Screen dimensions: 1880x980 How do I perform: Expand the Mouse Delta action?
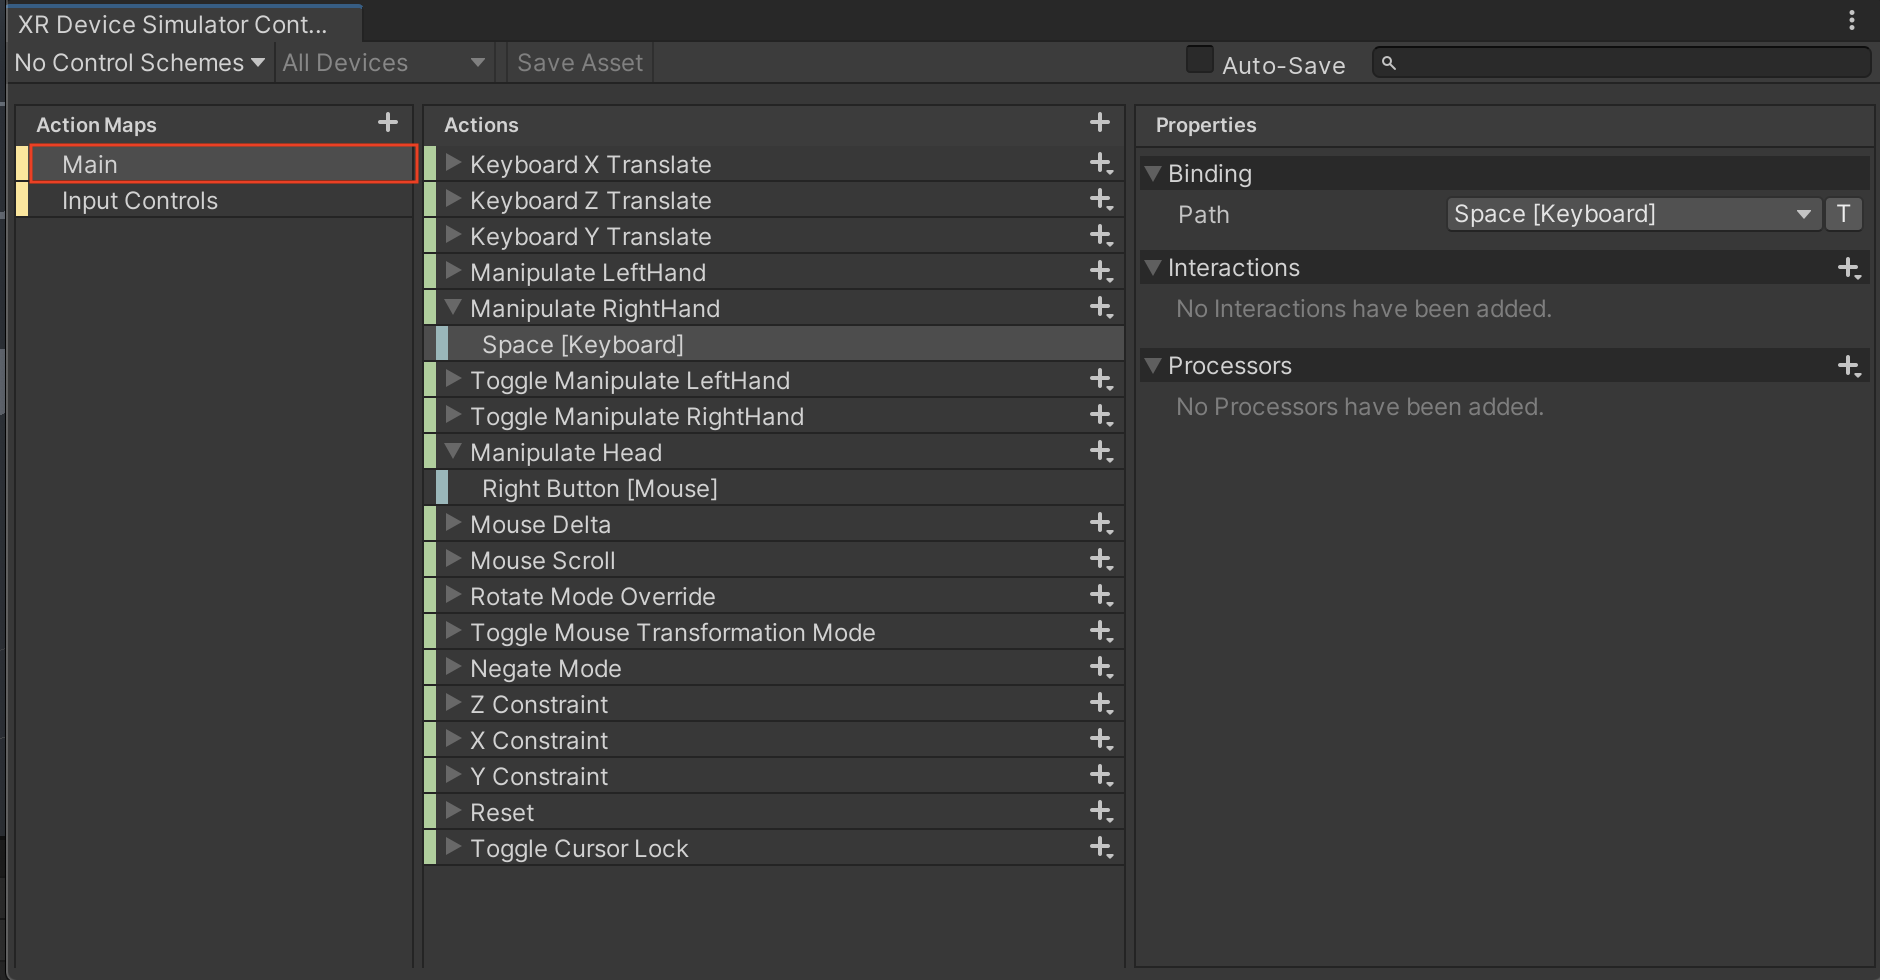tap(453, 524)
